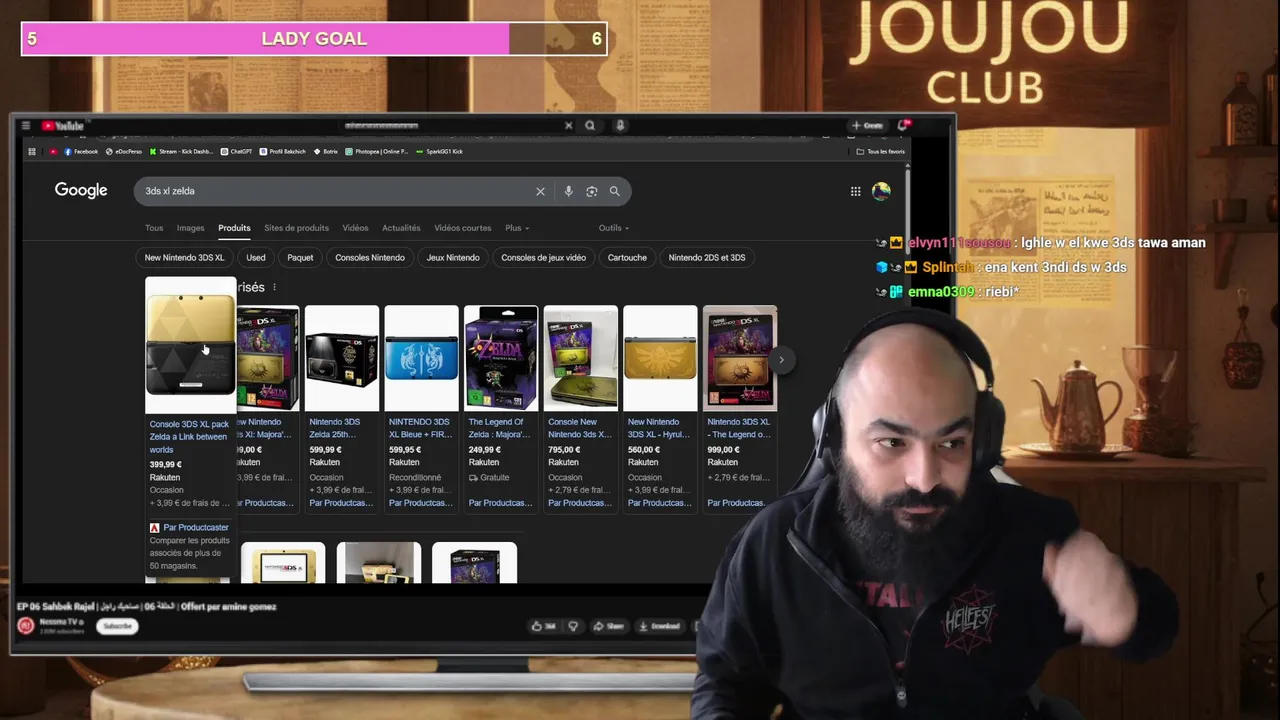Subscribe to the Nessma TV channel
Screen dimensions: 1280x720
coord(117,626)
